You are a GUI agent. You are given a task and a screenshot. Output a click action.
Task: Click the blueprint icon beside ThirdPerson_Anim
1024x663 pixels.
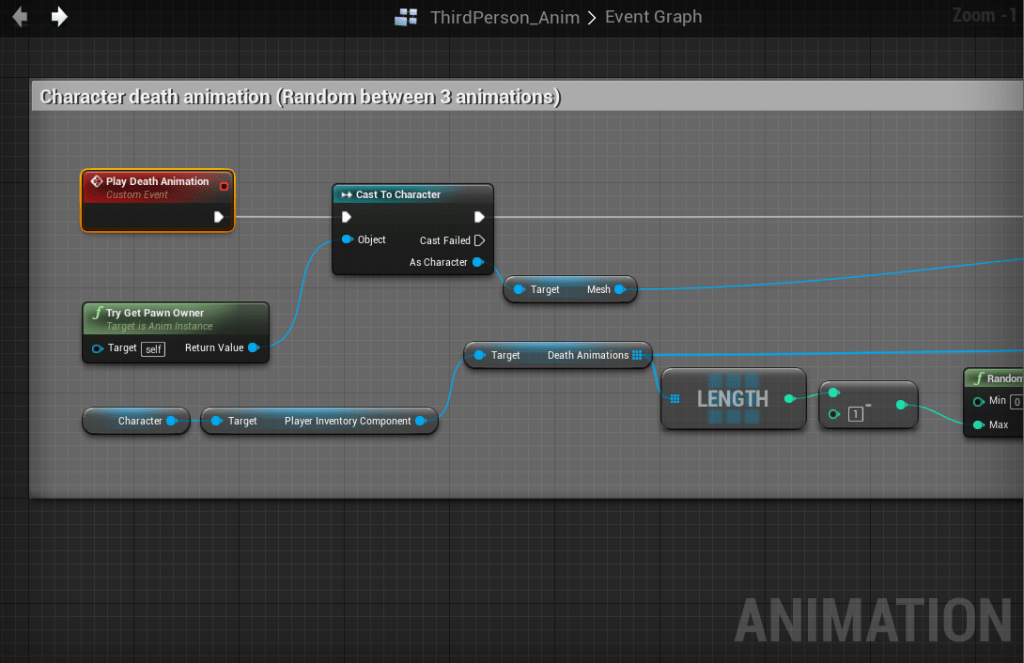[x=406, y=17]
